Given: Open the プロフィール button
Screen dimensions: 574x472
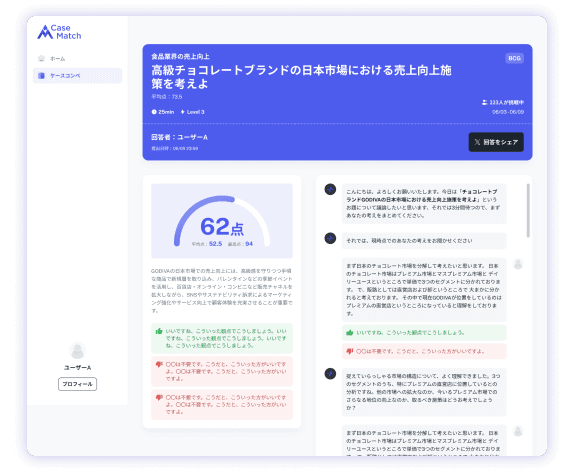Looking at the screenshot, I should tap(77, 384).
